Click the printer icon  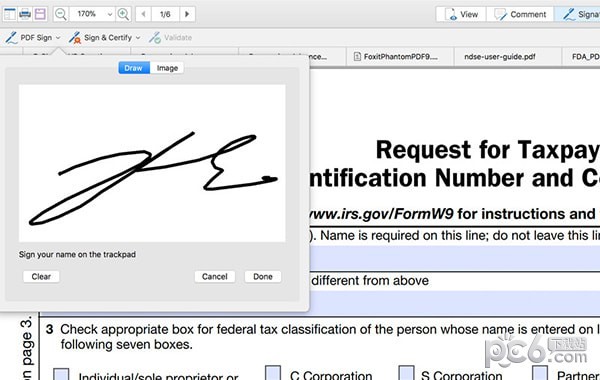point(25,14)
